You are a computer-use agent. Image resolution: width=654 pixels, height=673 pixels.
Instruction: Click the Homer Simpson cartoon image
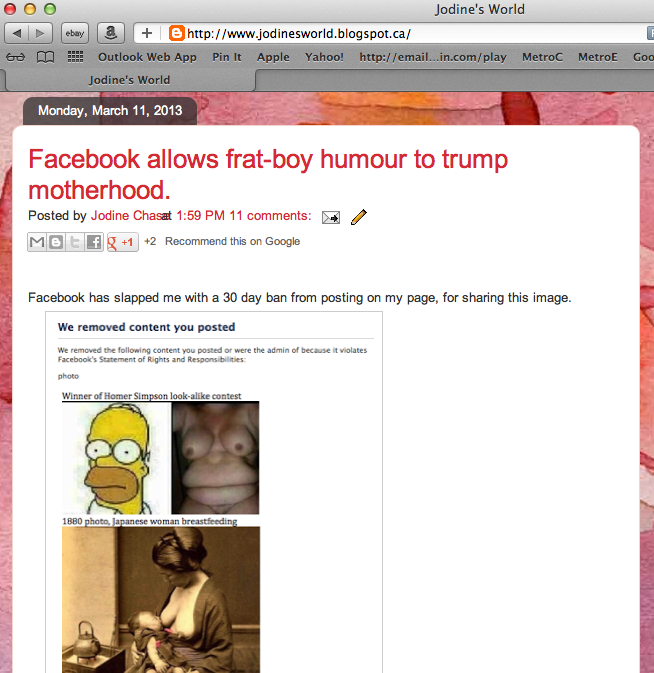116,458
